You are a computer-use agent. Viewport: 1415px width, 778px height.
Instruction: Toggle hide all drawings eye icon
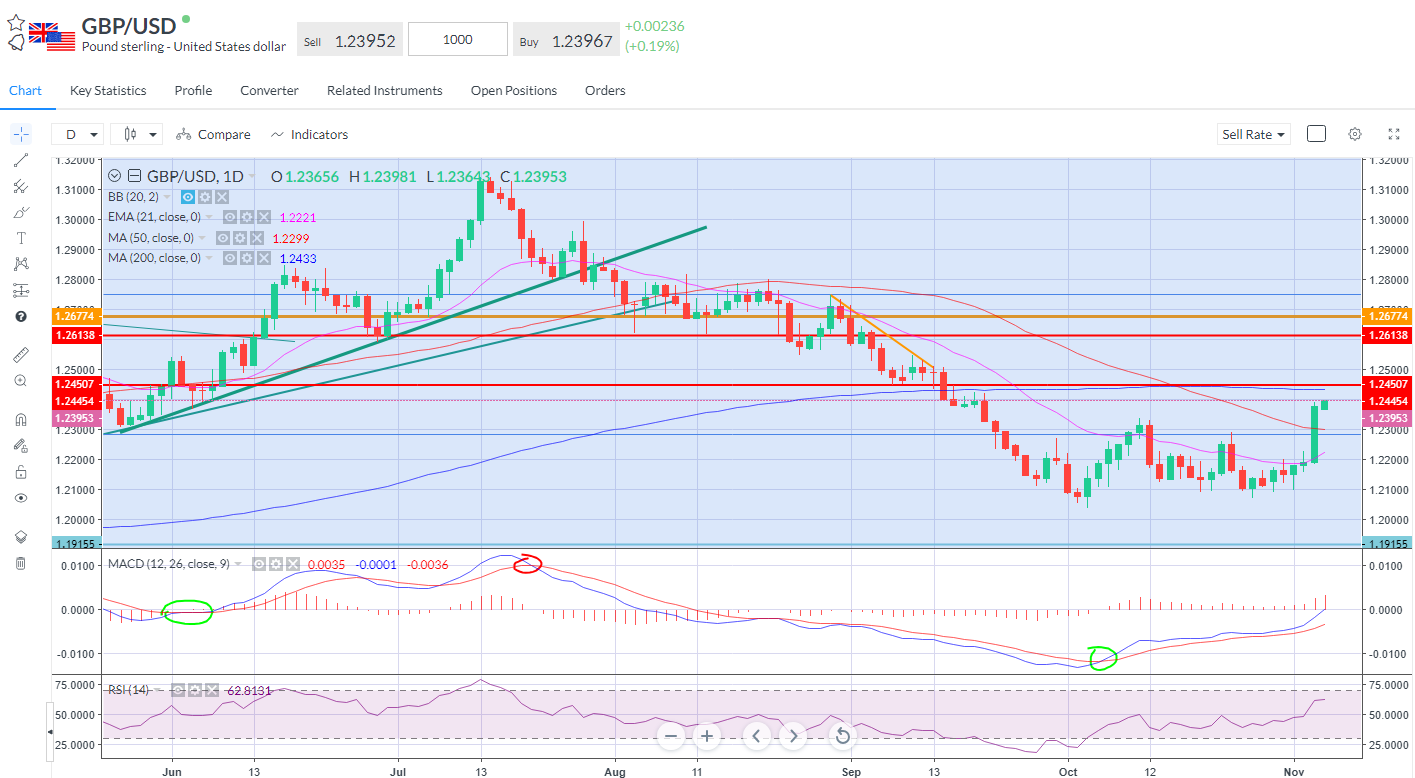tap(20, 498)
